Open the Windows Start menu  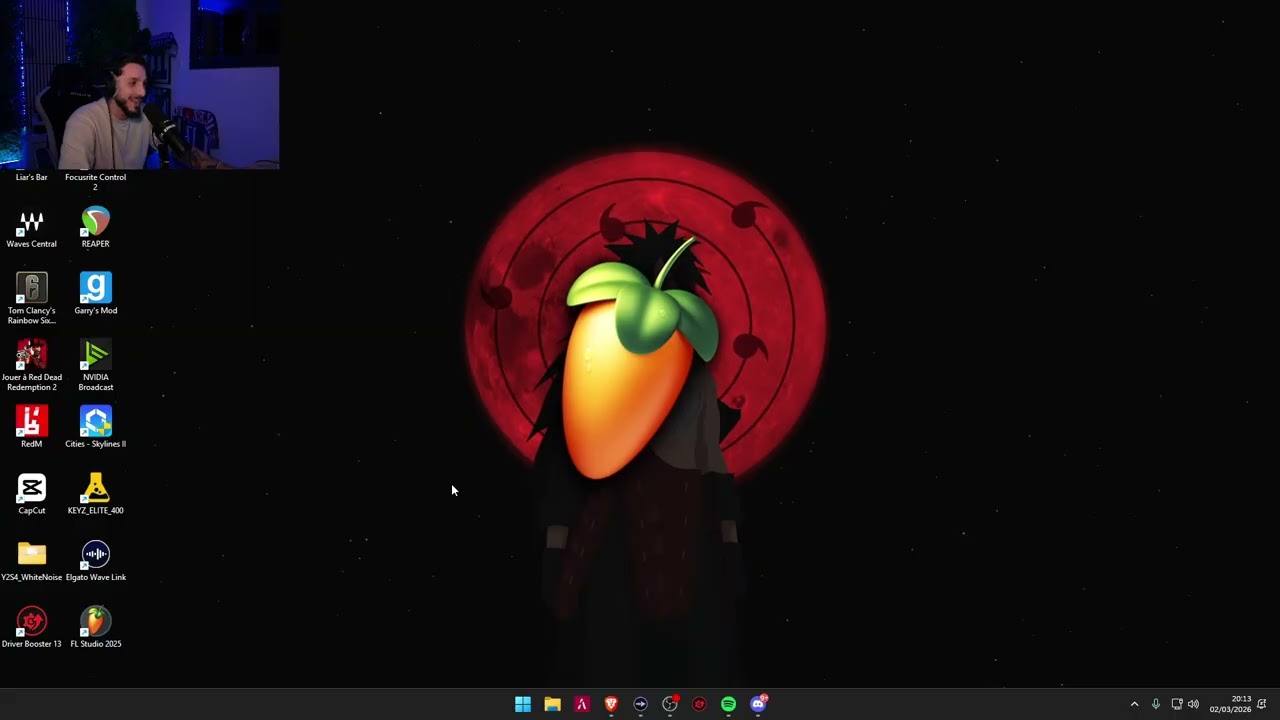click(x=523, y=704)
